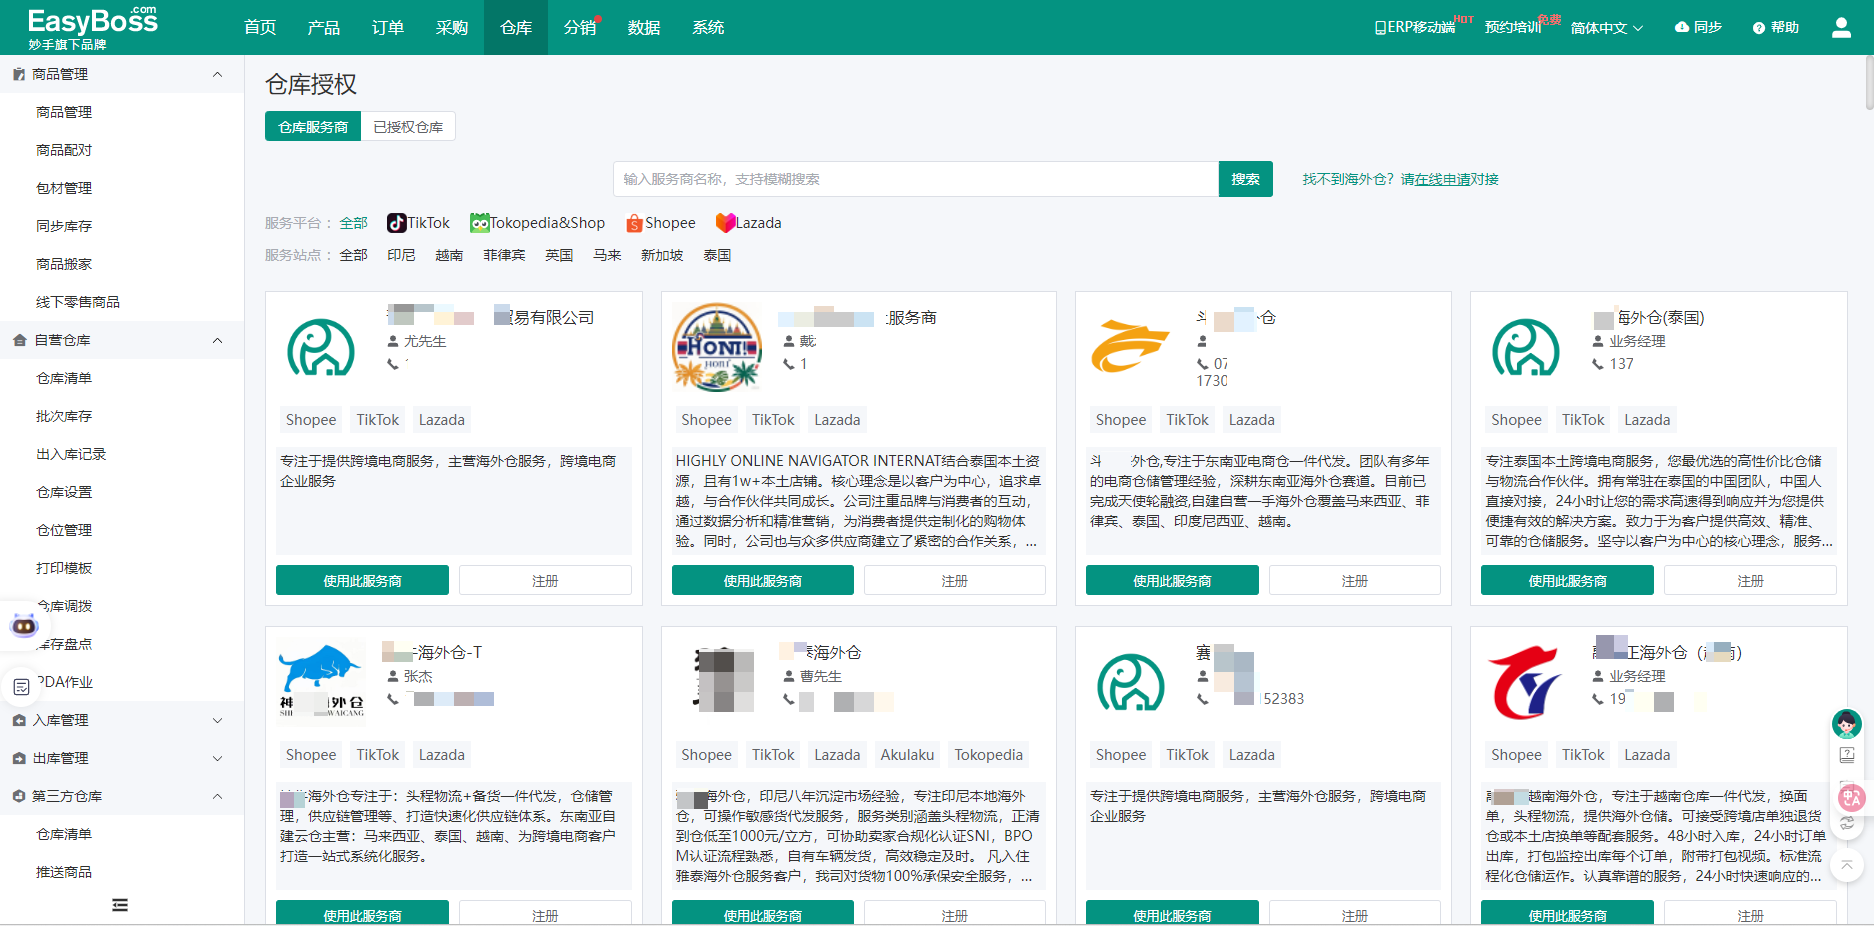Open the help question-mark icon
This screenshot has width=1874, height=926.
click(x=1759, y=28)
